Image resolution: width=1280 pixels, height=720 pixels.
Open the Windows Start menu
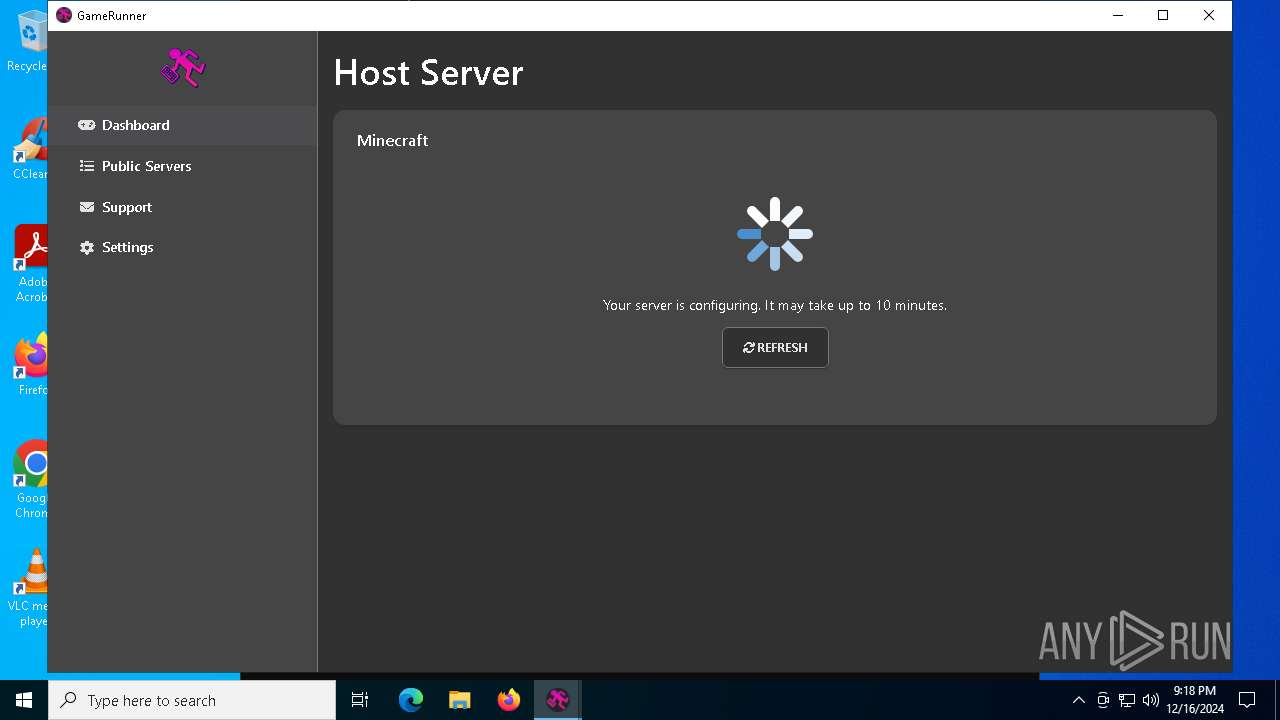[24, 700]
